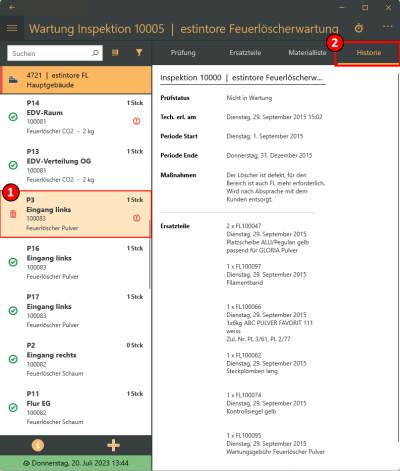Click the red trash icon of P3
Image resolution: width=400 pixels, height=471 pixels.
[13, 214]
